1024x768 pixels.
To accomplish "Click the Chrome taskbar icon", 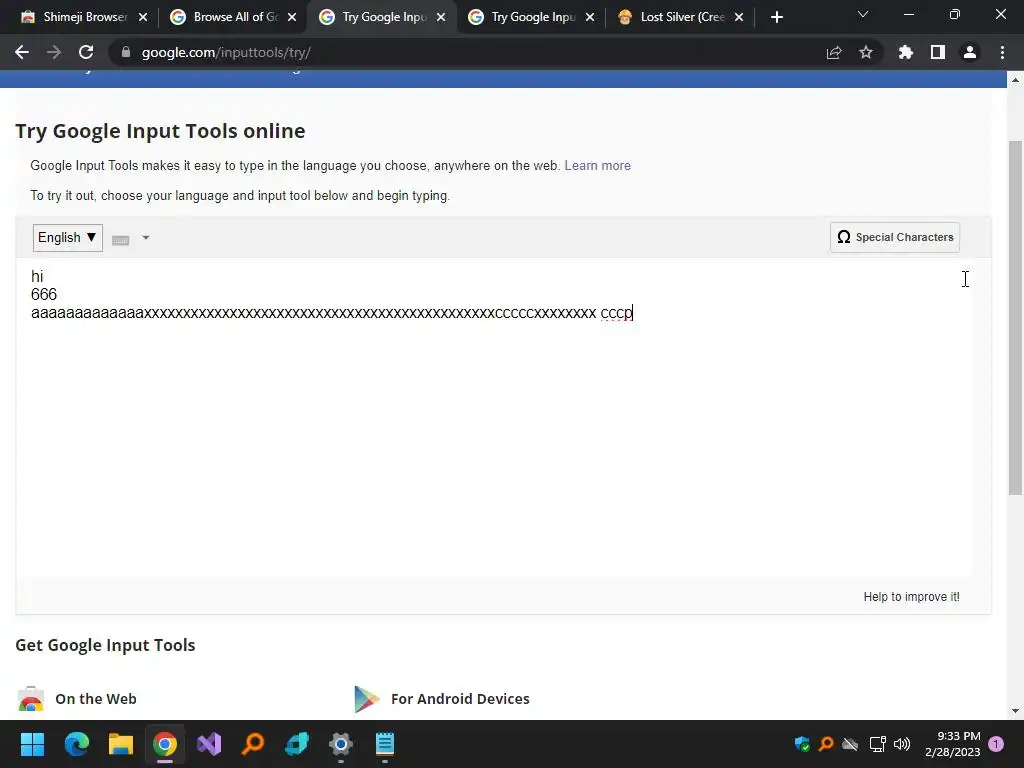I will coord(165,744).
